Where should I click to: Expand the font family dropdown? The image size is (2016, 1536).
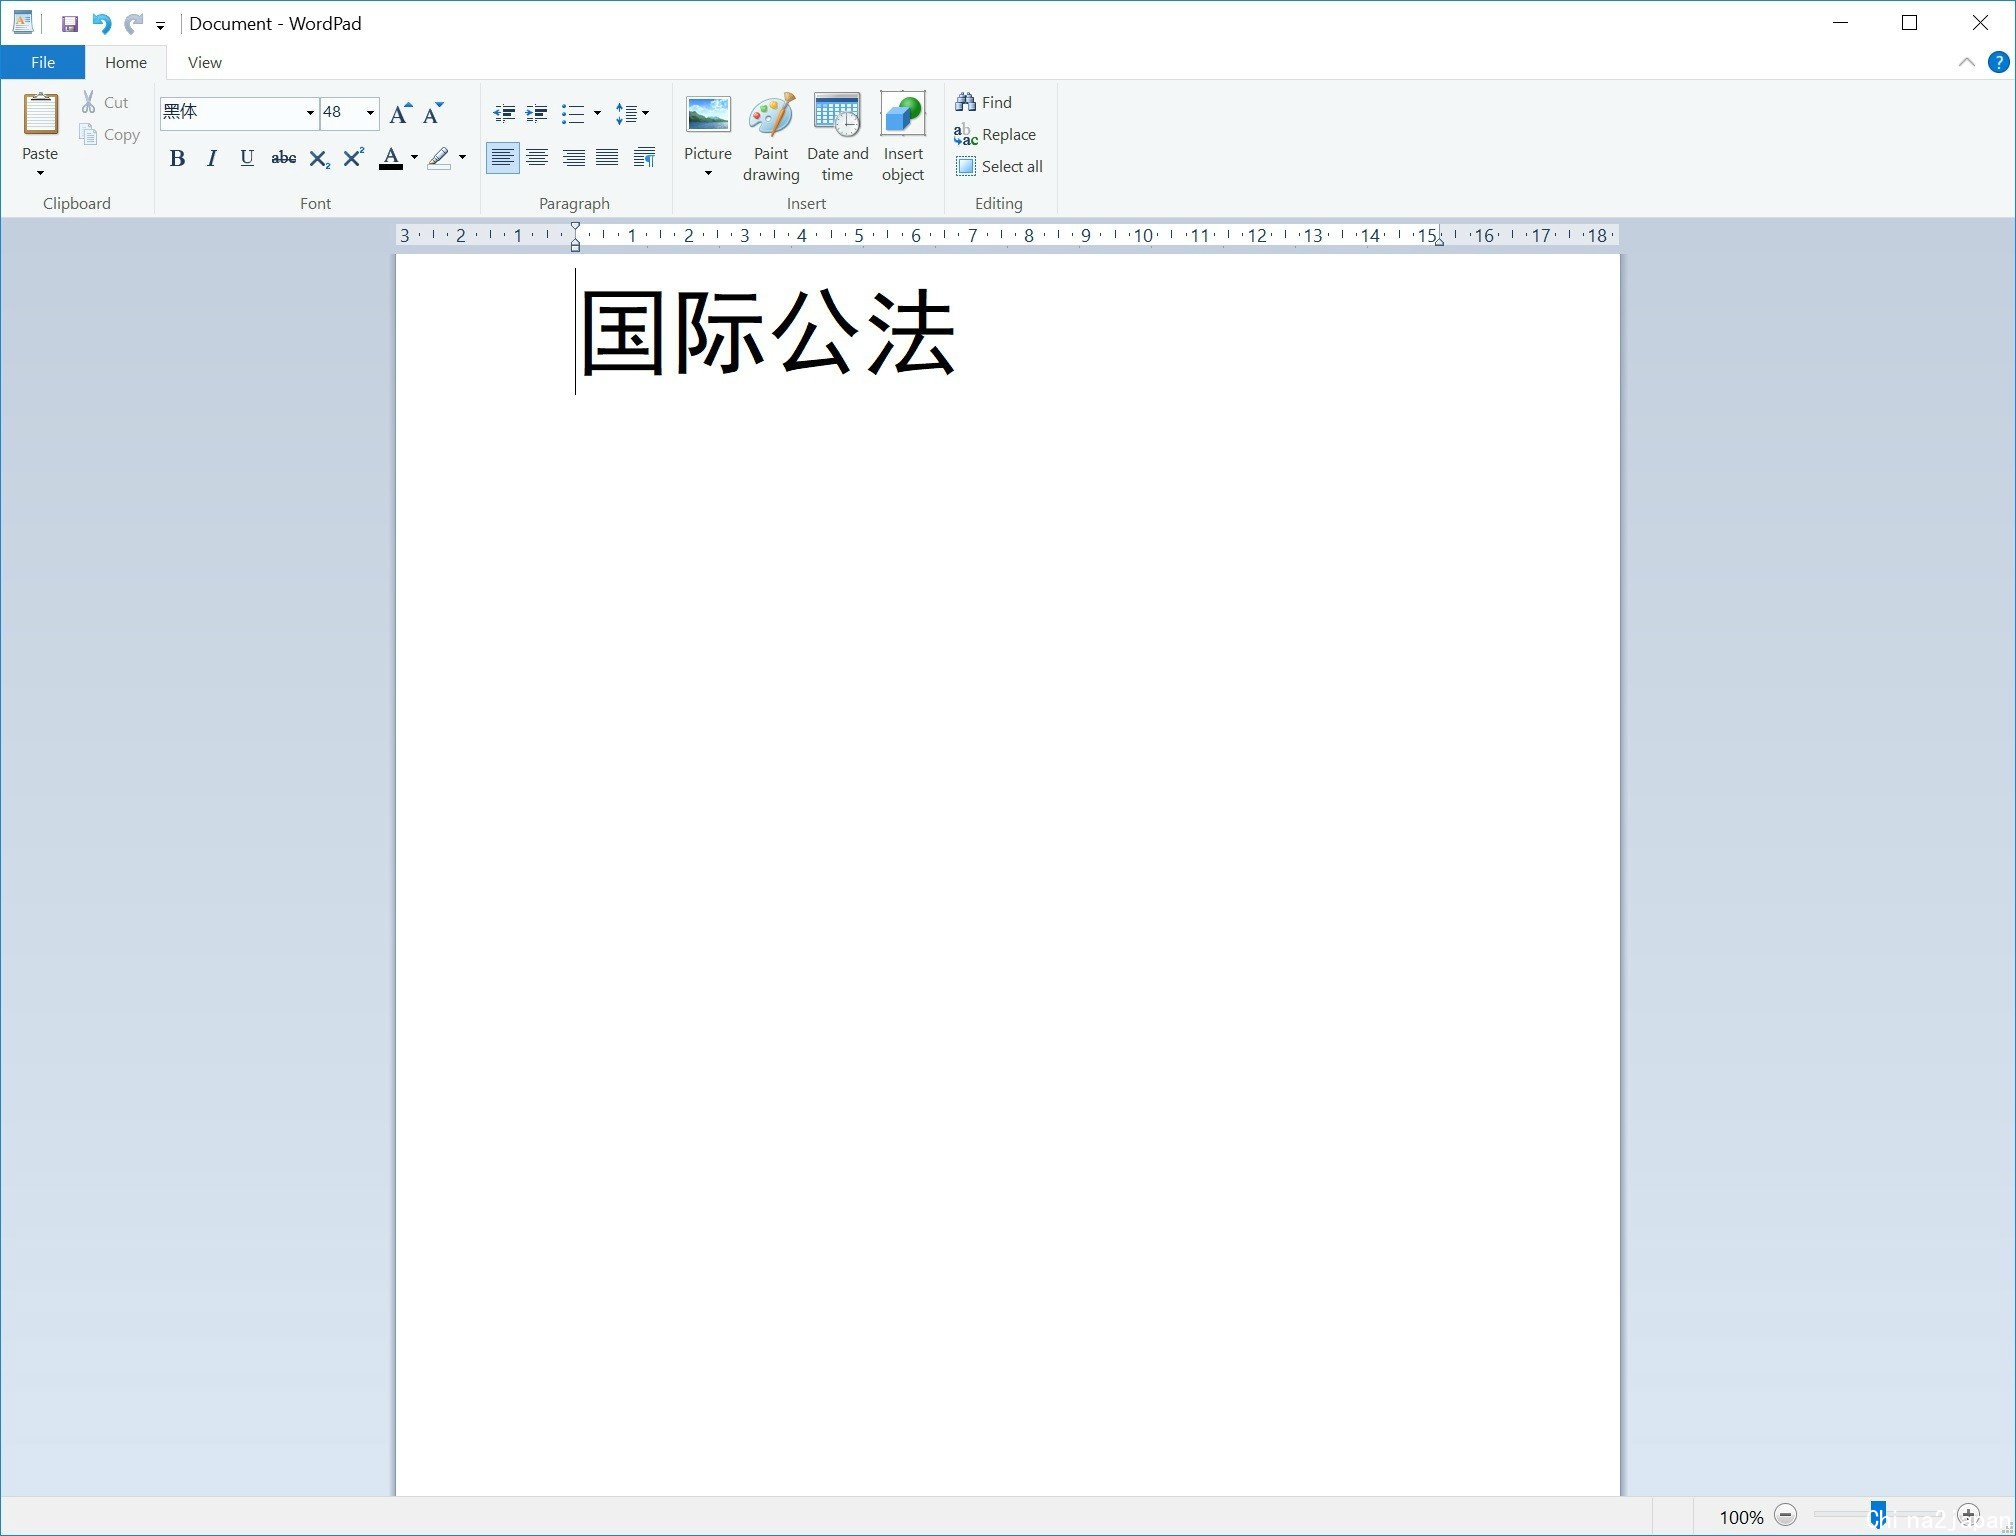pyautogui.click(x=310, y=113)
